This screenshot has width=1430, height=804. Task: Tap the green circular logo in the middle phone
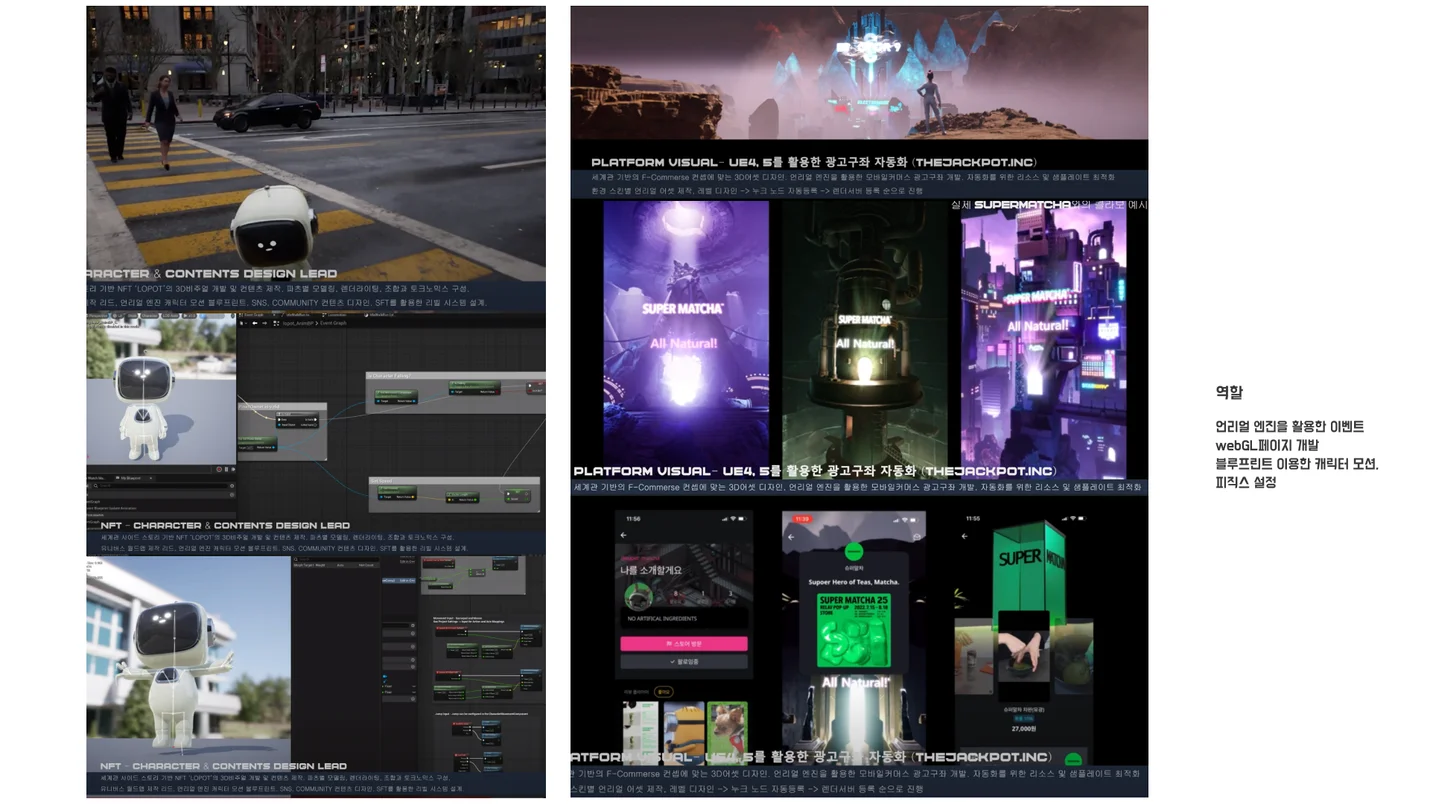coord(853,552)
